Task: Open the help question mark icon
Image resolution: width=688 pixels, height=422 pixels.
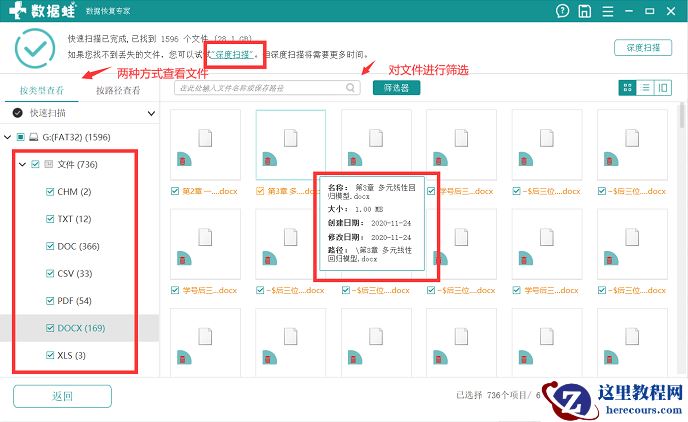Action: pyautogui.click(x=562, y=11)
